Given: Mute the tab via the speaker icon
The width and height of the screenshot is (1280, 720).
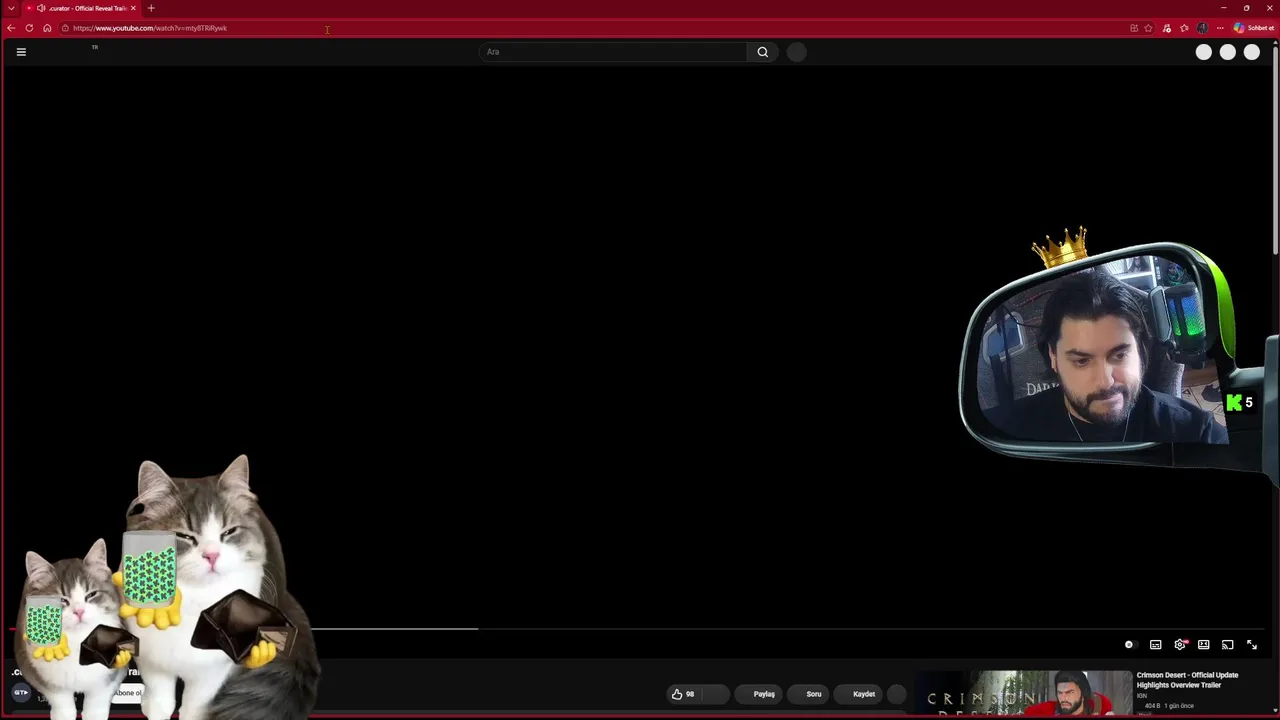Looking at the screenshot, I should coord(41,8).
